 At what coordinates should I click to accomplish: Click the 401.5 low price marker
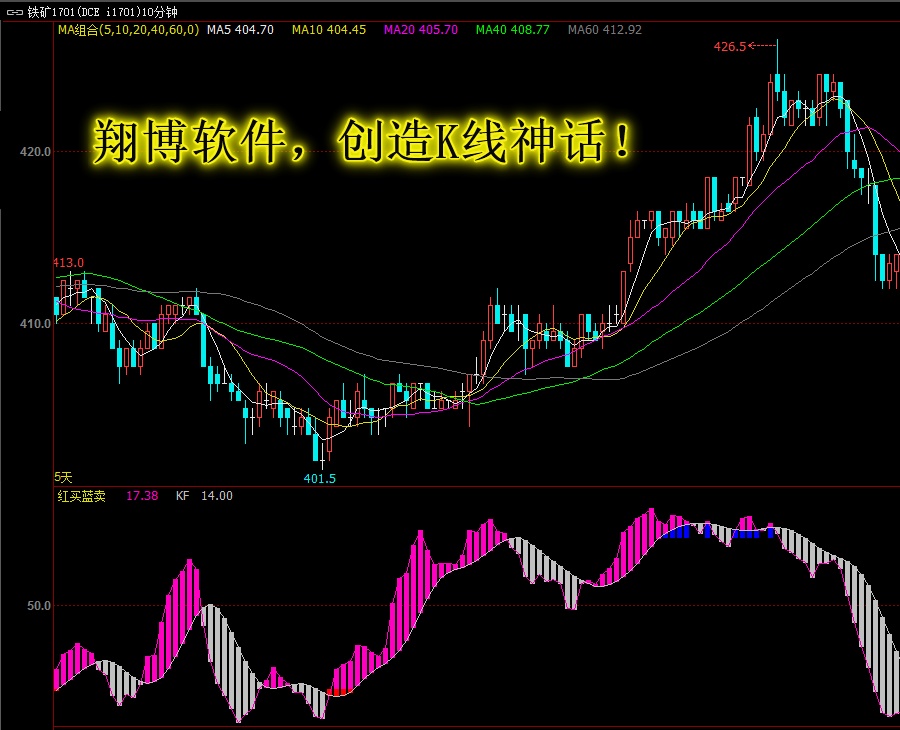pos(320,479)
